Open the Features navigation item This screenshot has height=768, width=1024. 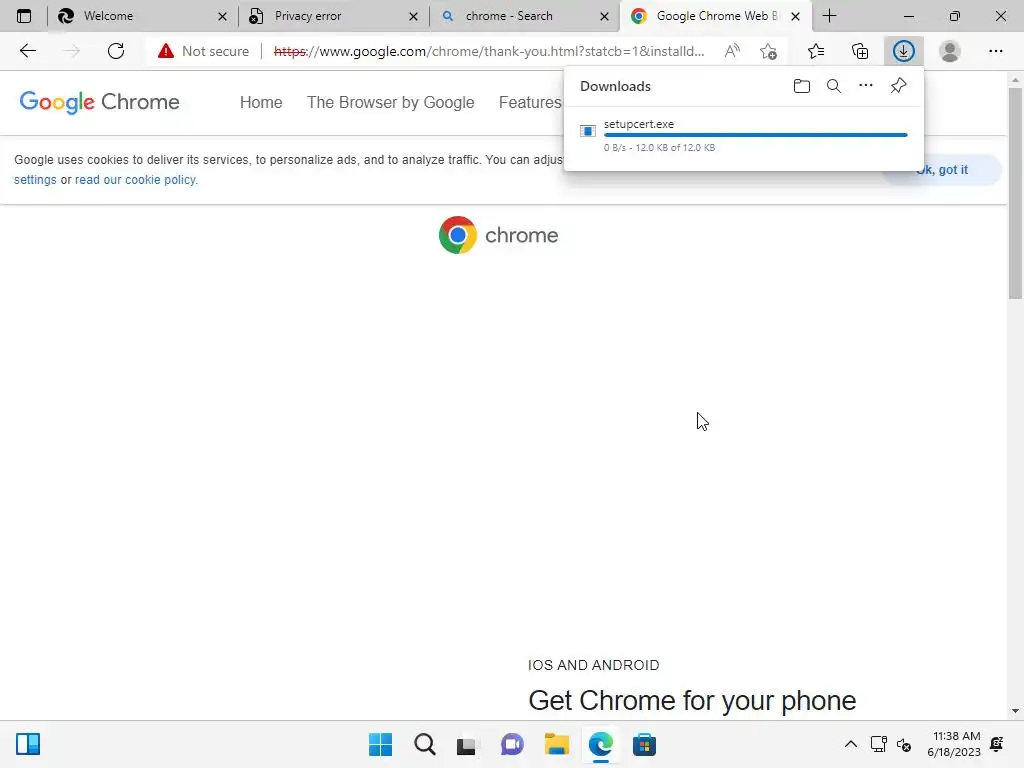[530, 103]
